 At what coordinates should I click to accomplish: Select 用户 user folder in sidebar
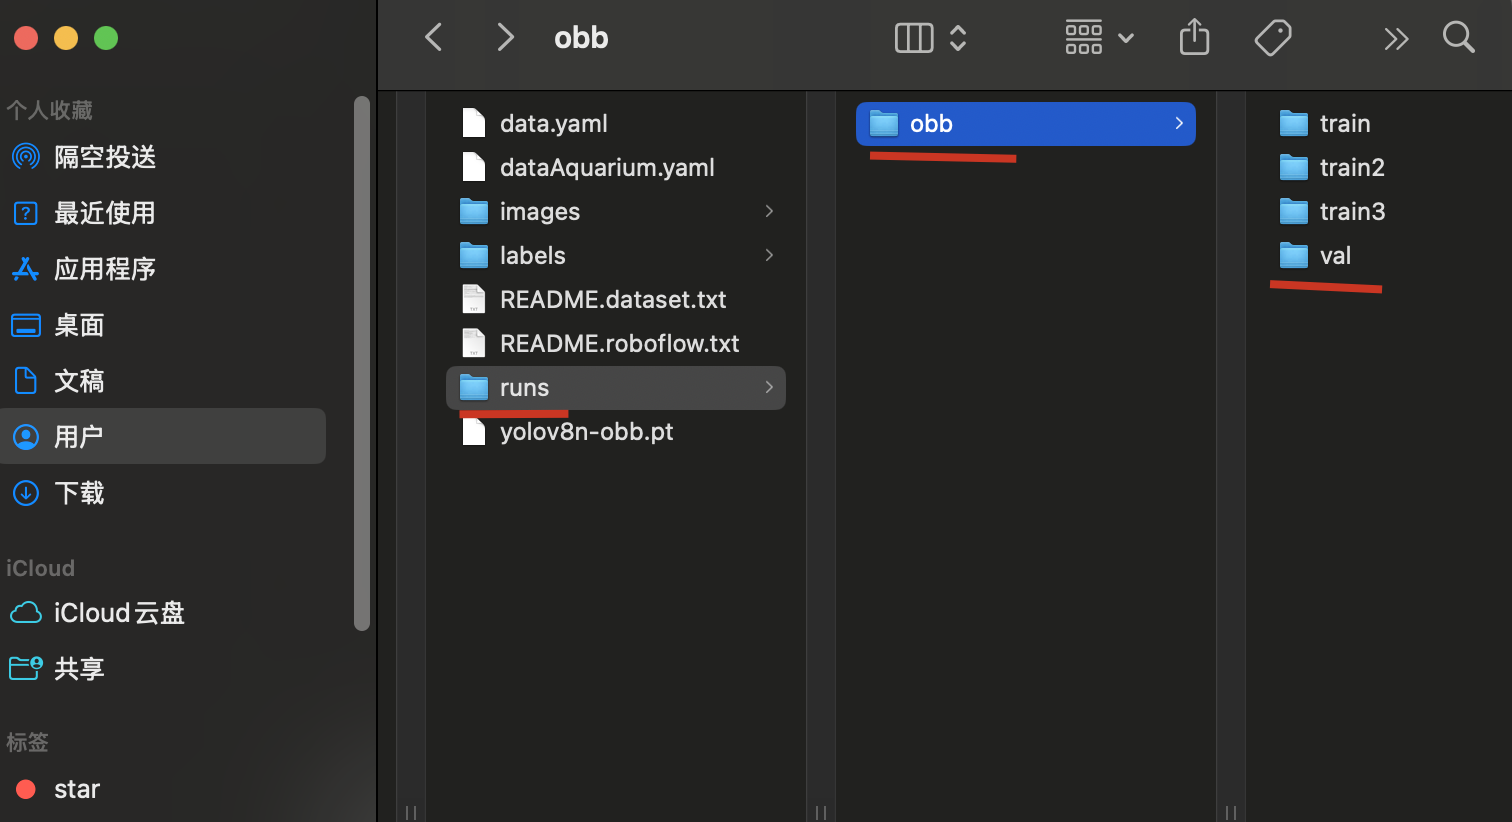tap(163, 436)
